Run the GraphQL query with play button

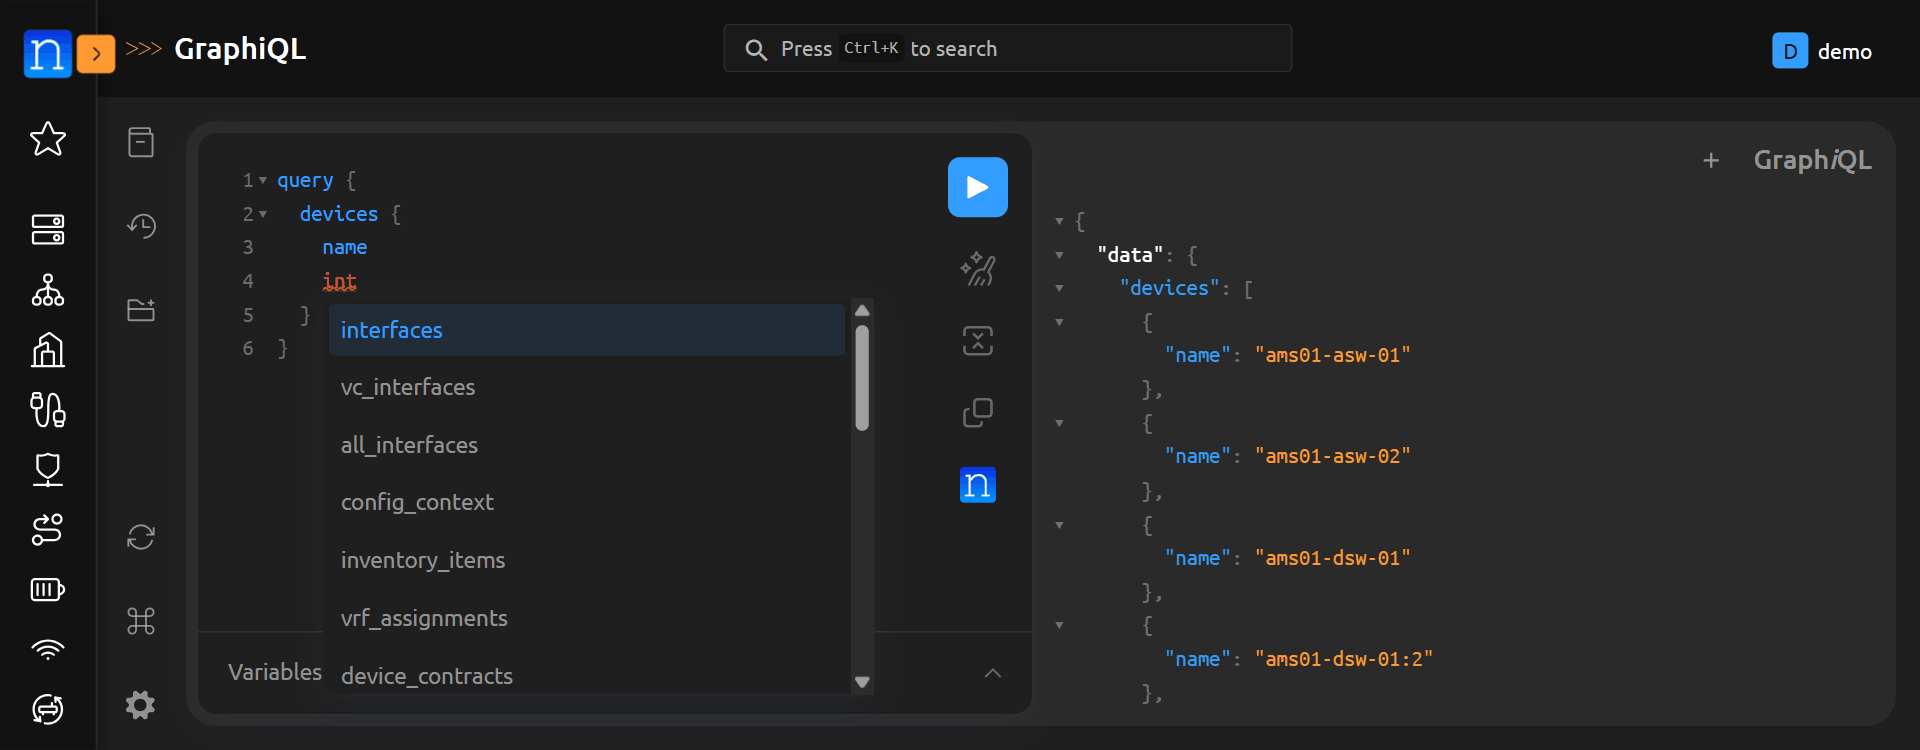(x=977, y=187)
